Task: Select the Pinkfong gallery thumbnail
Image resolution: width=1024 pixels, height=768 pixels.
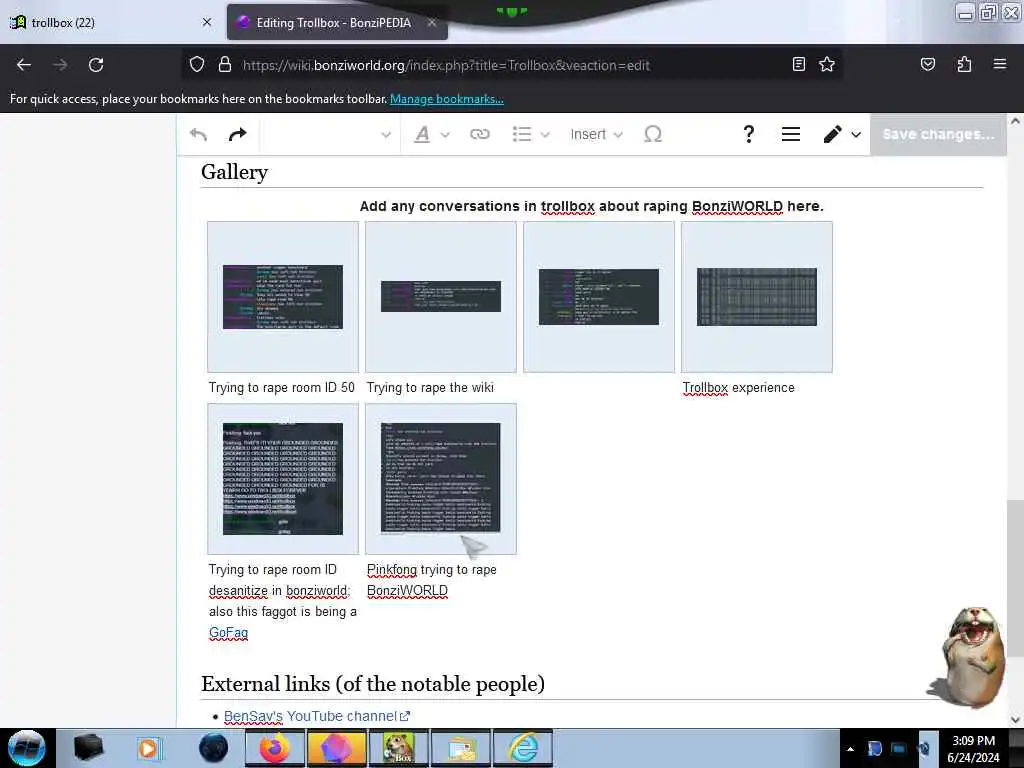Action: point(441,479)
